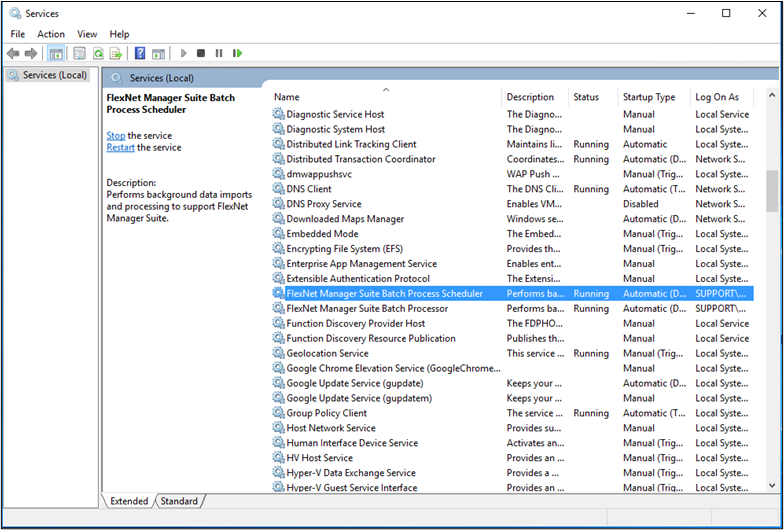This screenshot has width=784, height=530.
Task: Click the gear icon beside Geolocation Service
Action: click(278, 353)
